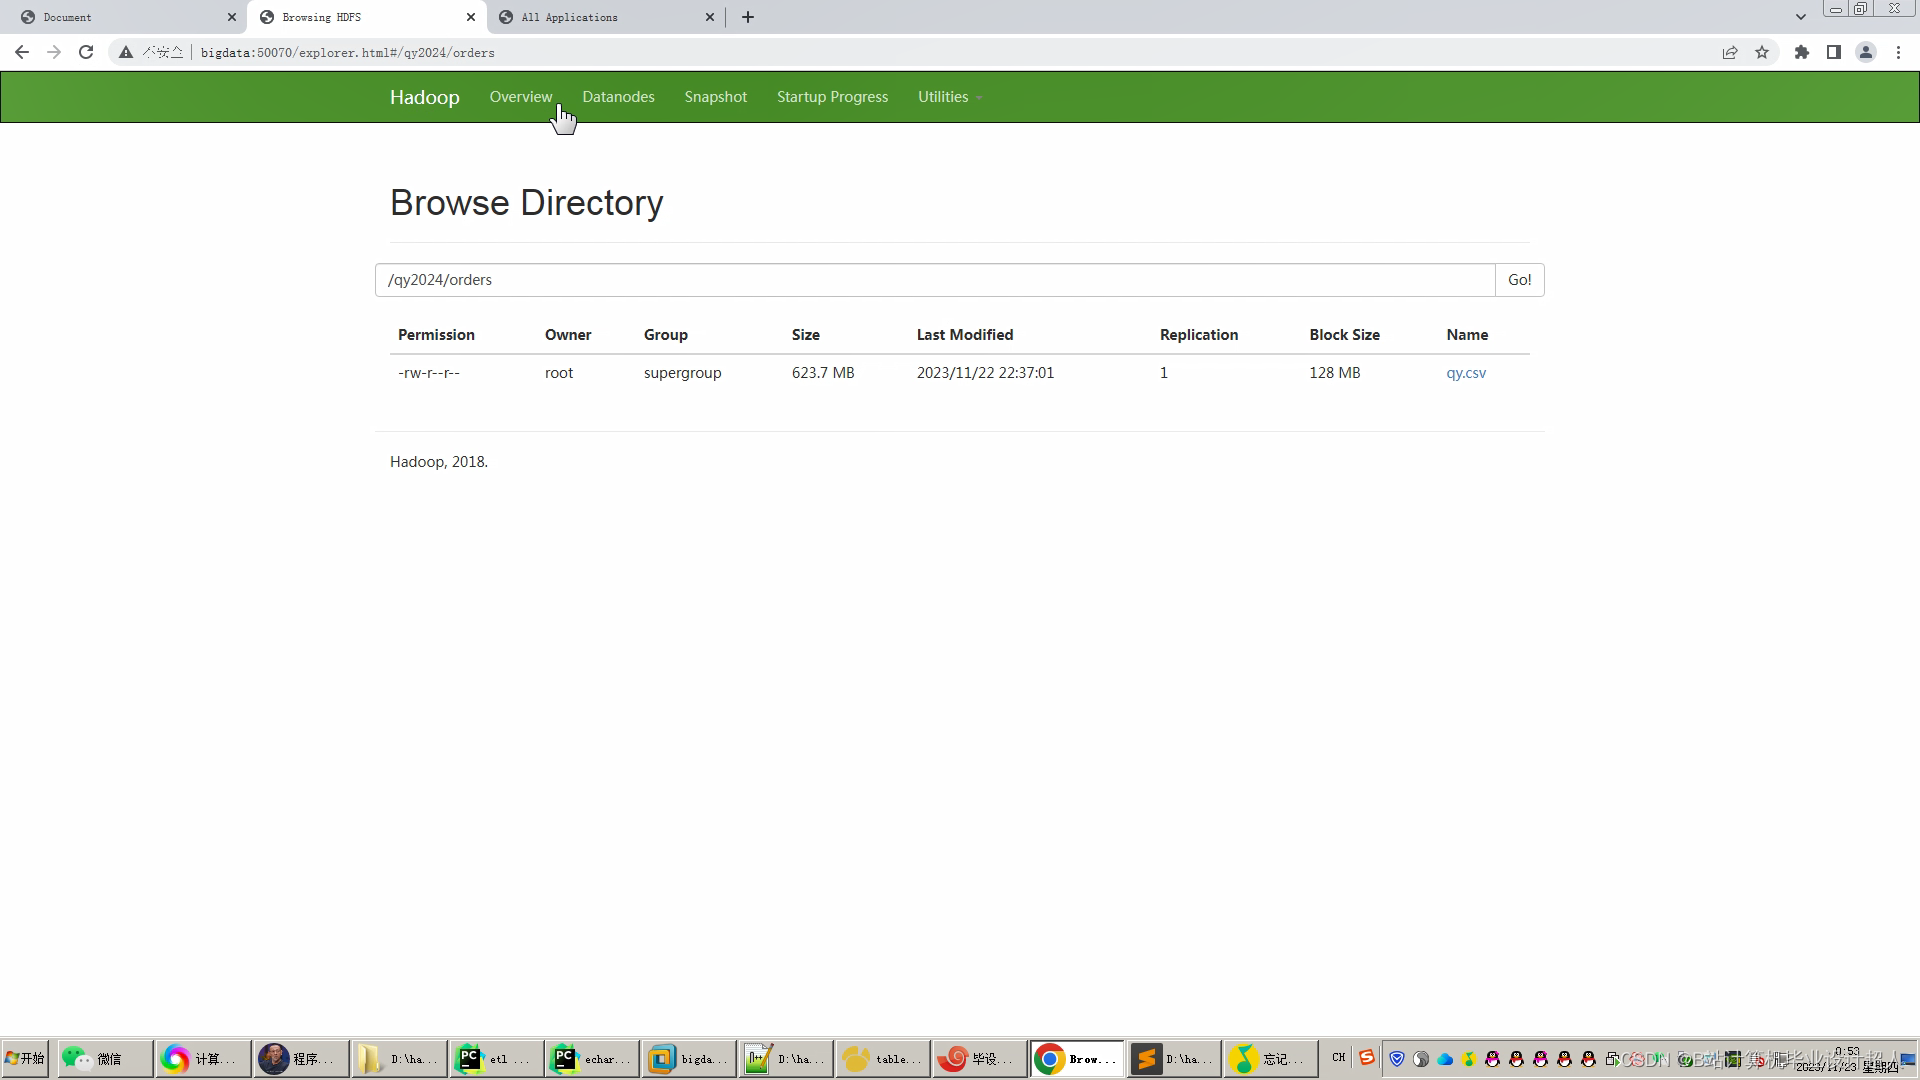Bookmark this page with star icon
Screen dimensions: 1920x1080
click(1762, 52)
